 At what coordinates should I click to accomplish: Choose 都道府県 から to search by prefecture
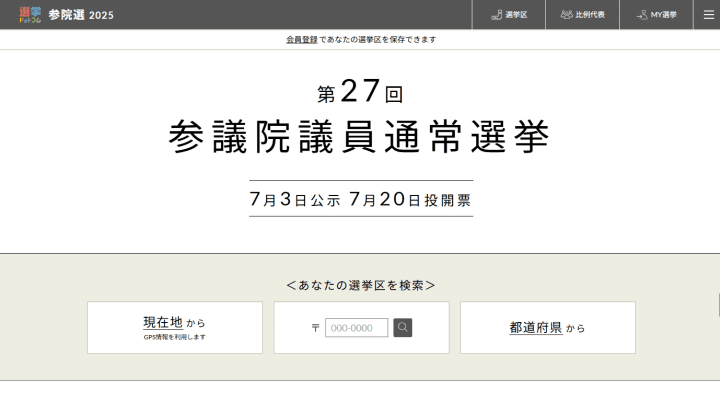(547, 327)
